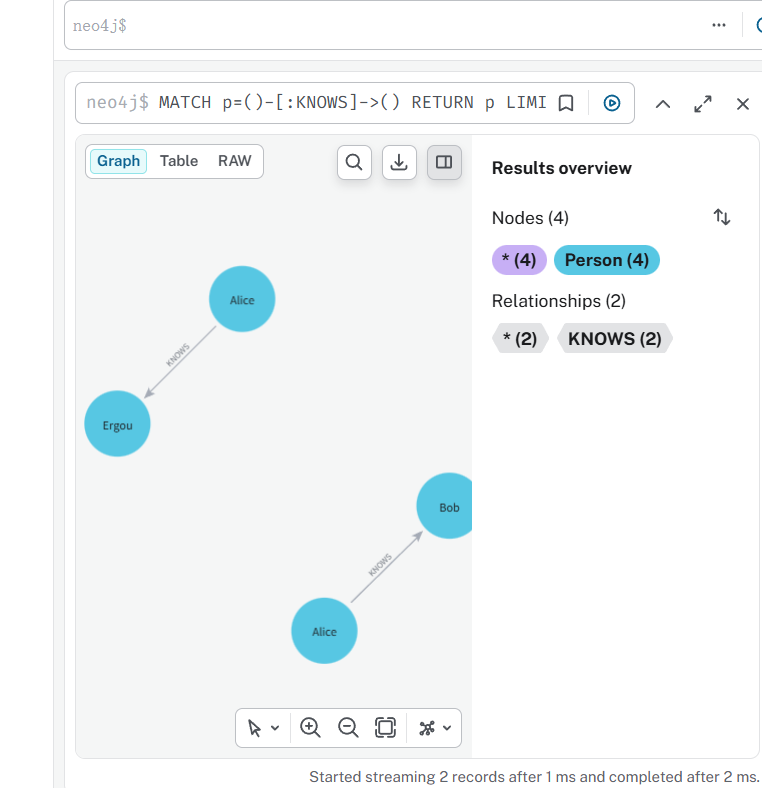Switch to the Table view tab
The image size is (762, 788).
pos(179,161)
